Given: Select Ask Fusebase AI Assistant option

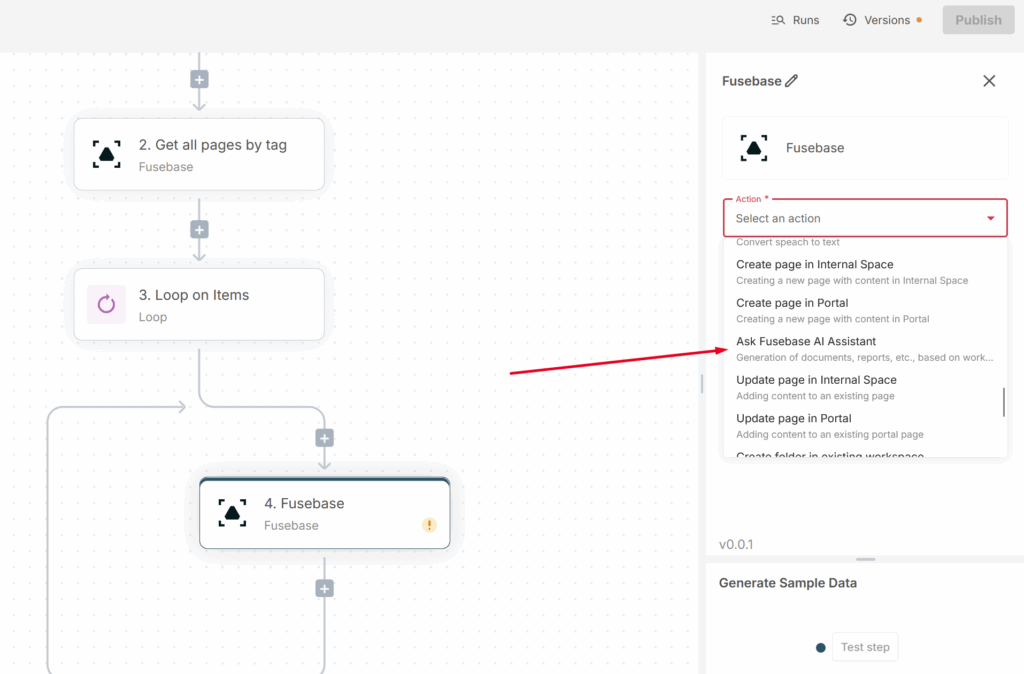Looking at the screenshot, I should [x=806, y=342].
